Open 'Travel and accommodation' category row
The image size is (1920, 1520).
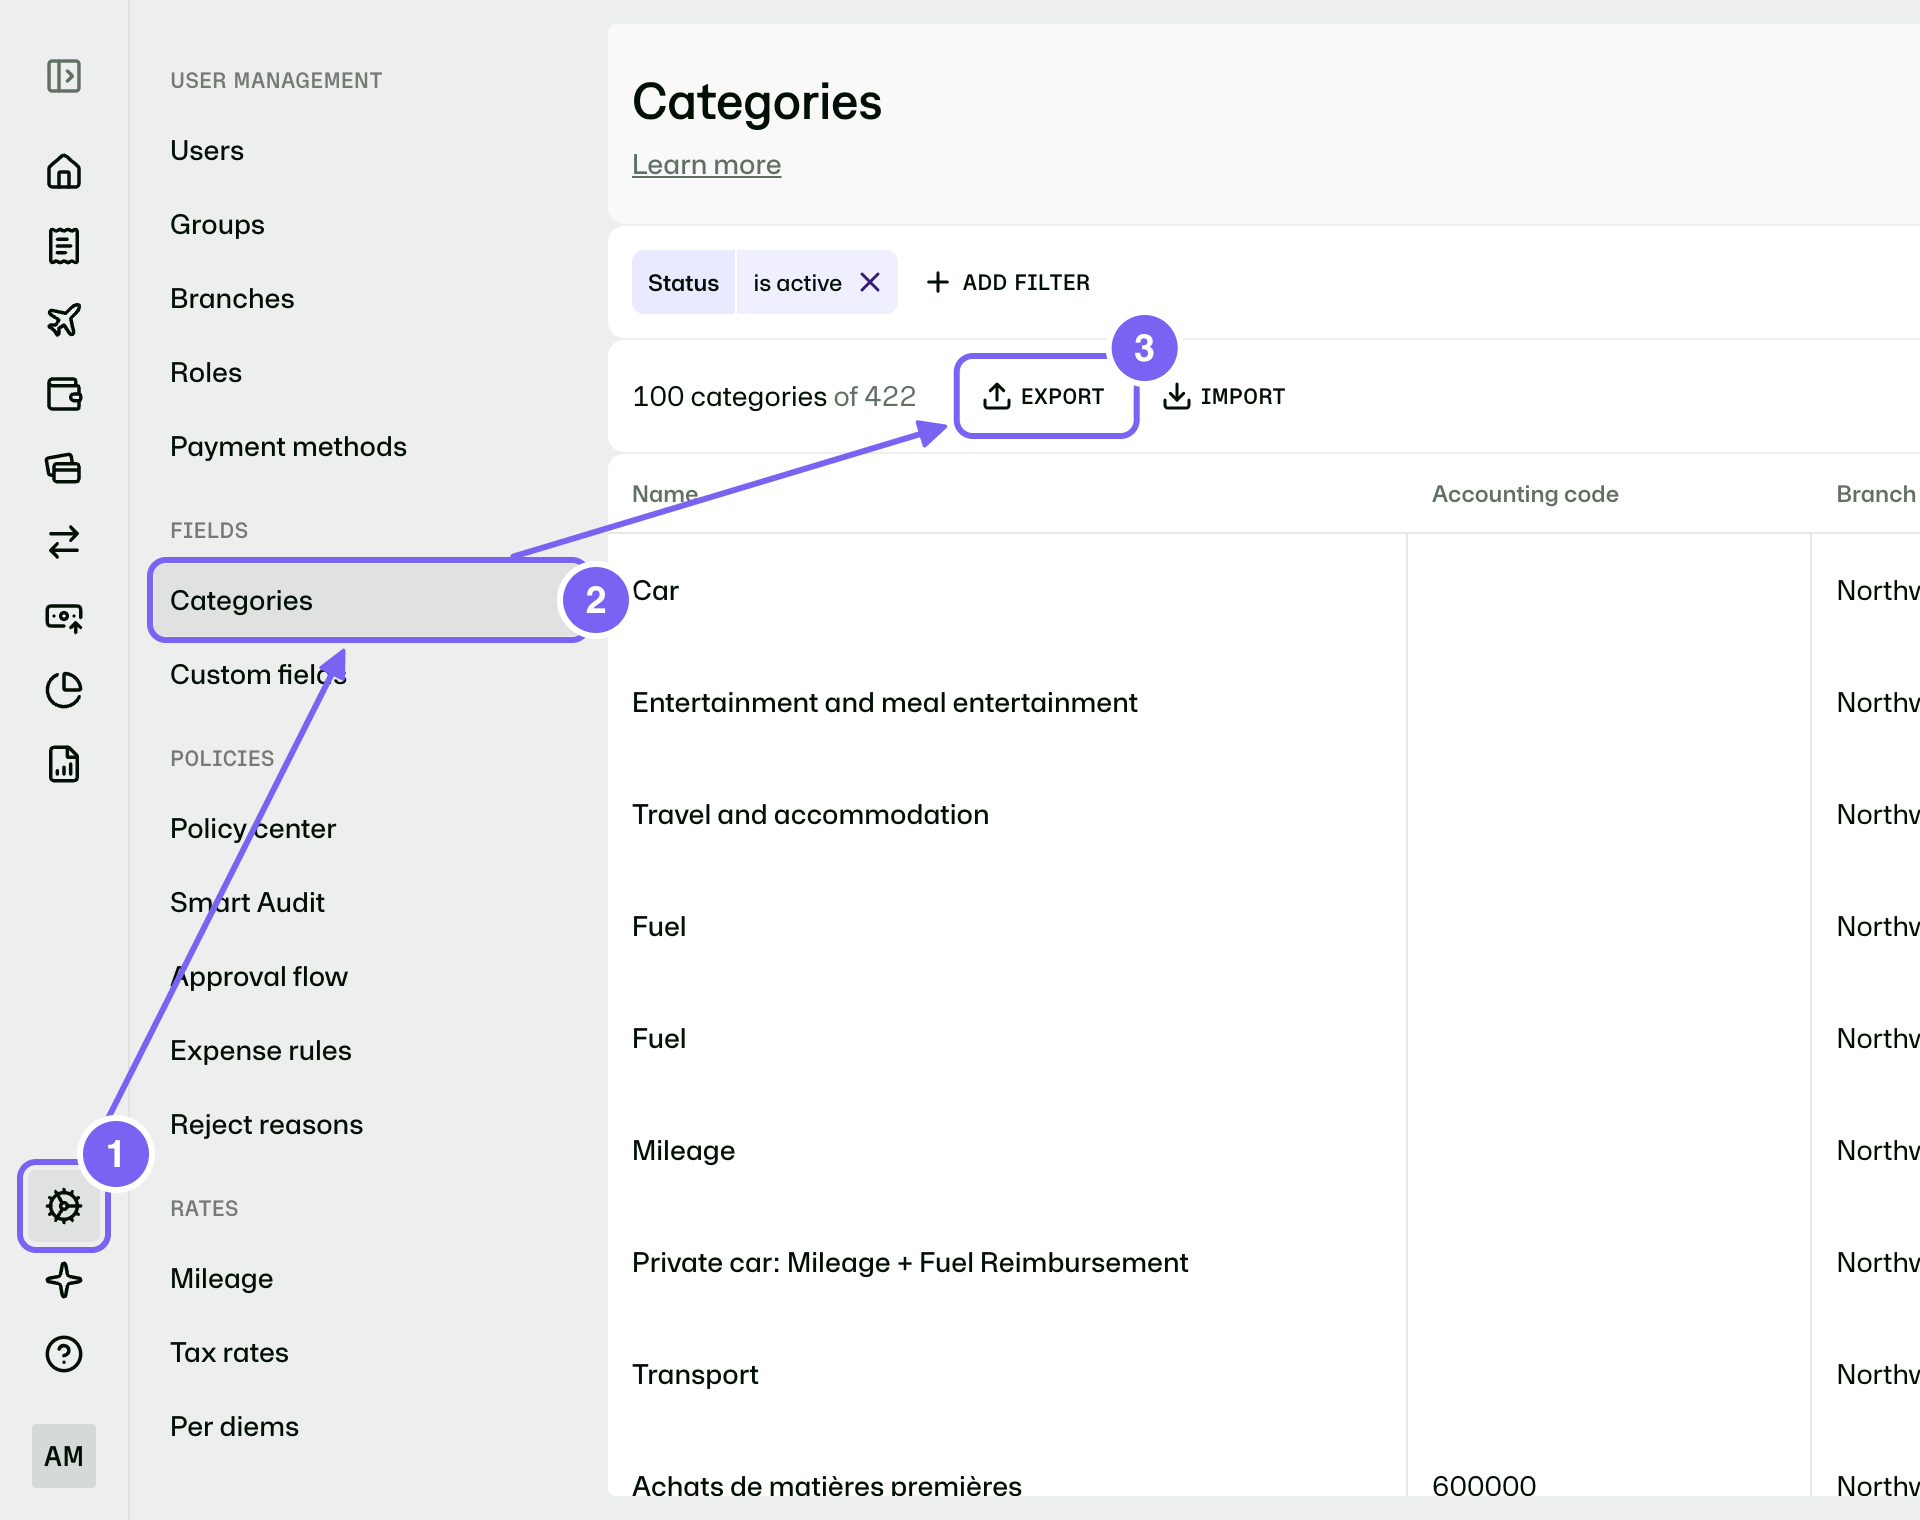click(1264, 814)
